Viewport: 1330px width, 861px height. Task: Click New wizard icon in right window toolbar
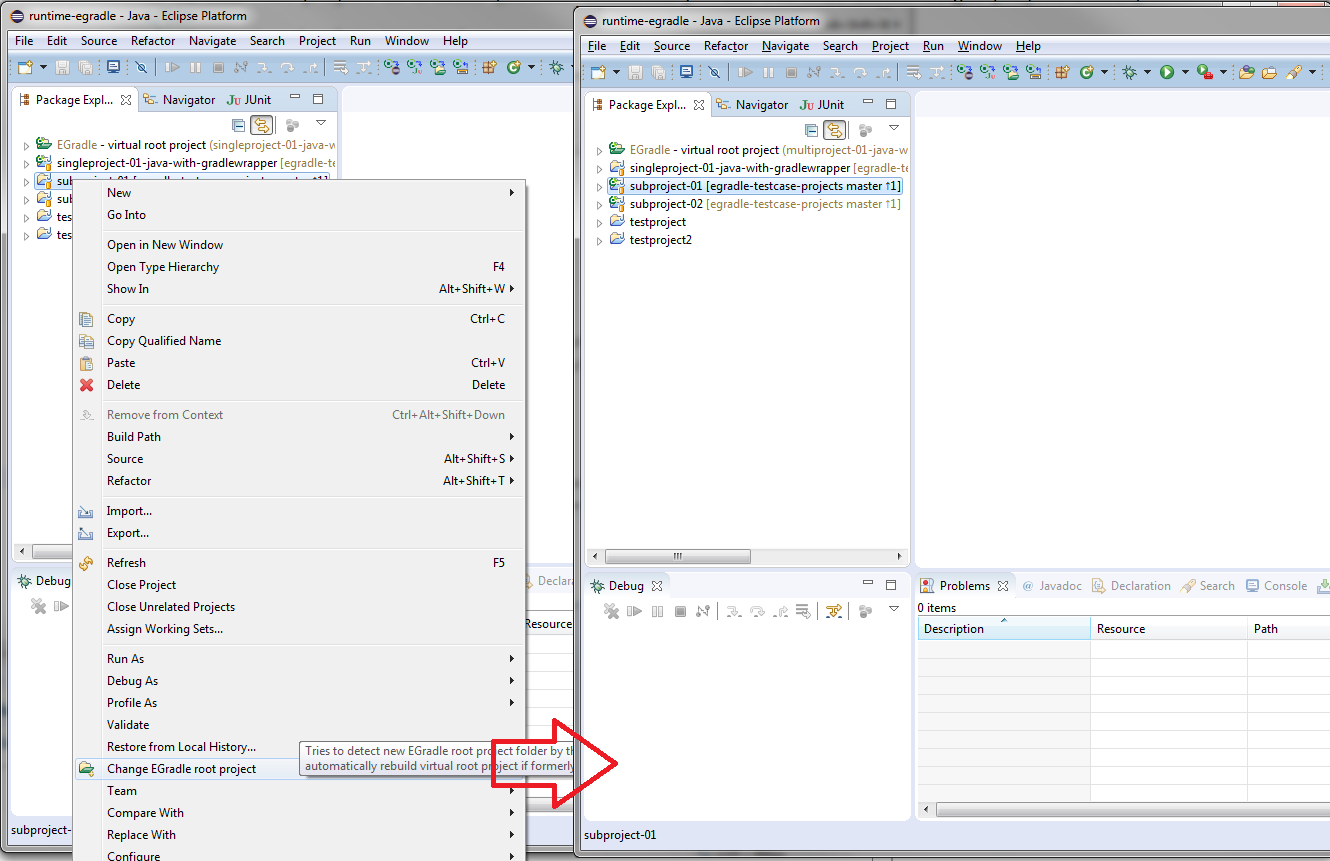point(598,72)
